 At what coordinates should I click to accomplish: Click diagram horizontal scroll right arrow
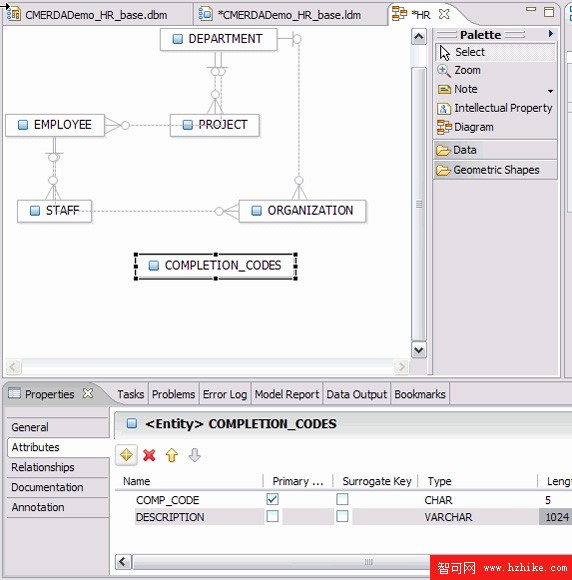pos(401,367)
